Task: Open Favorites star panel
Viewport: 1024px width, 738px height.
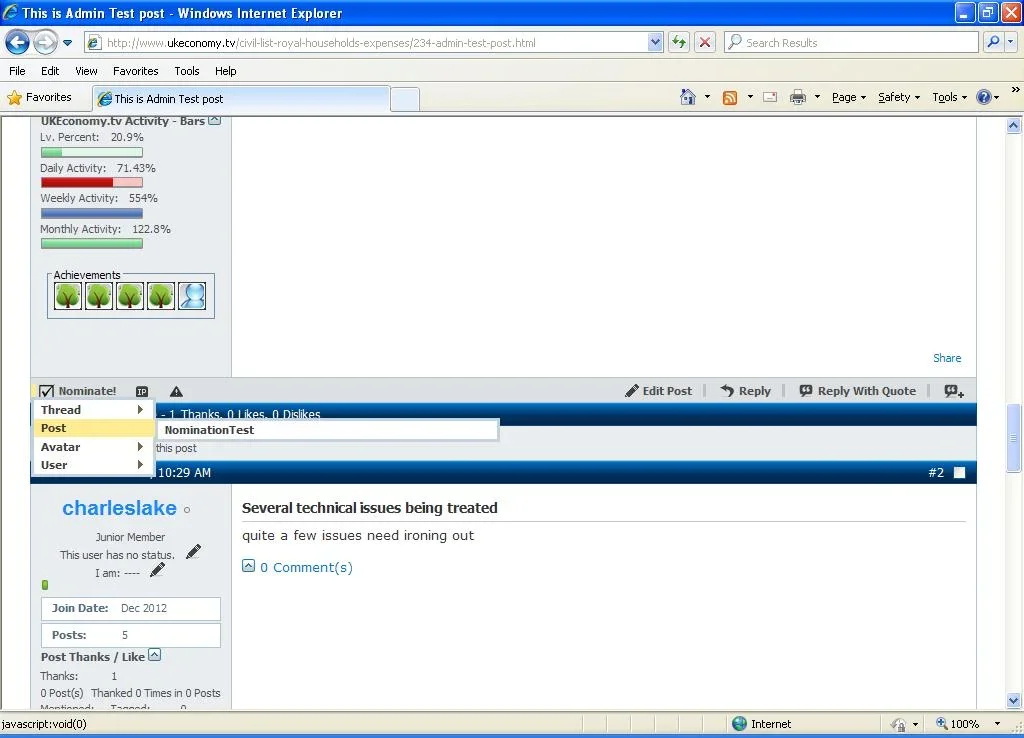Action: 39,97
